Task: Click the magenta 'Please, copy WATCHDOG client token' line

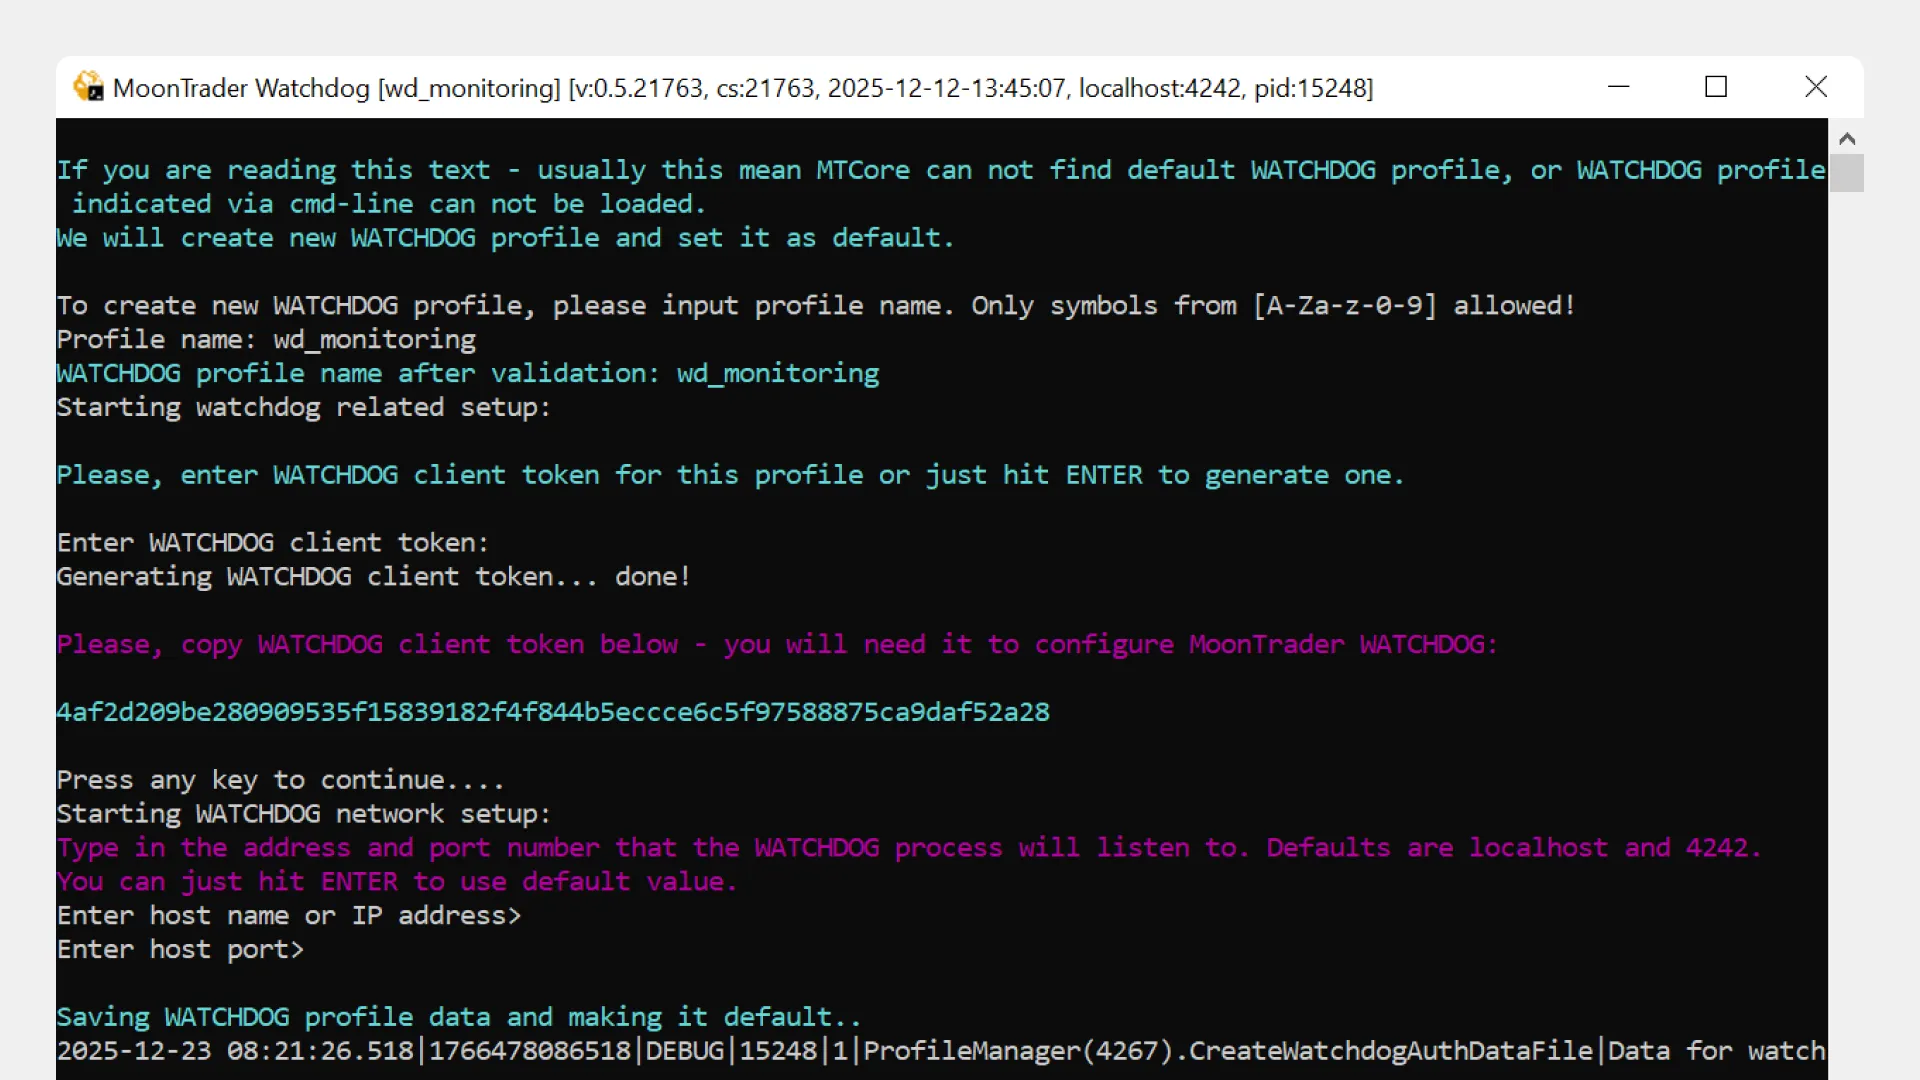Action: [776, 644]
